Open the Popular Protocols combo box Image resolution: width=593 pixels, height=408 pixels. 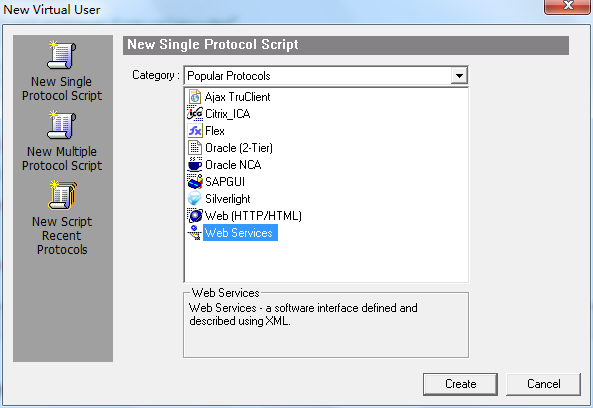click(x=326, y=76)
